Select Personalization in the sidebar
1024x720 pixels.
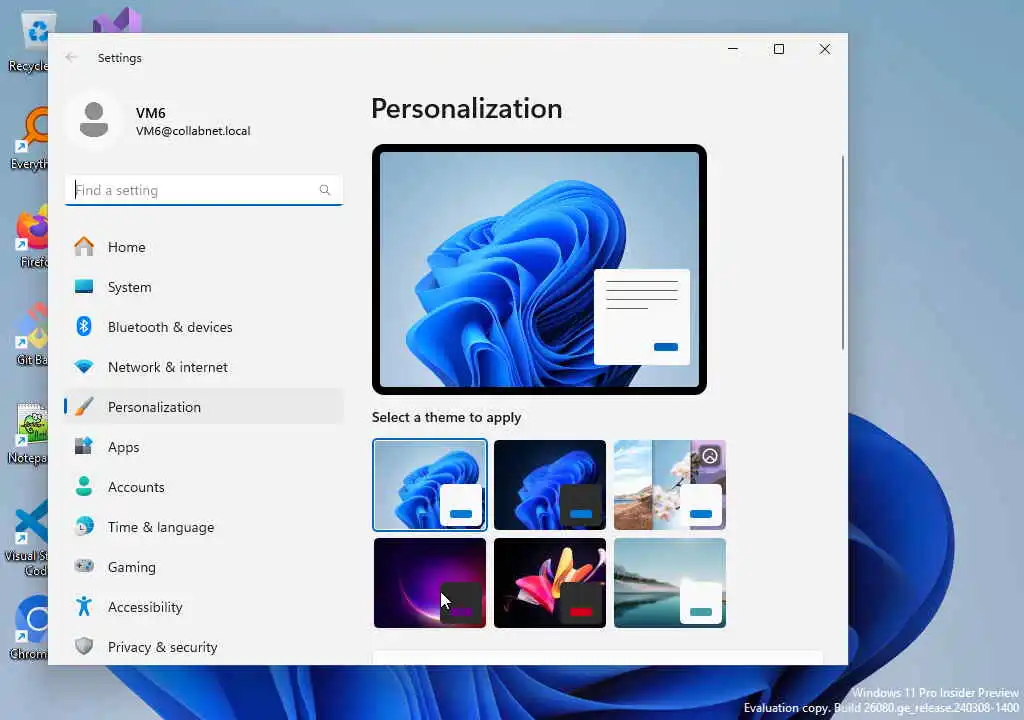tap(204, 406)
